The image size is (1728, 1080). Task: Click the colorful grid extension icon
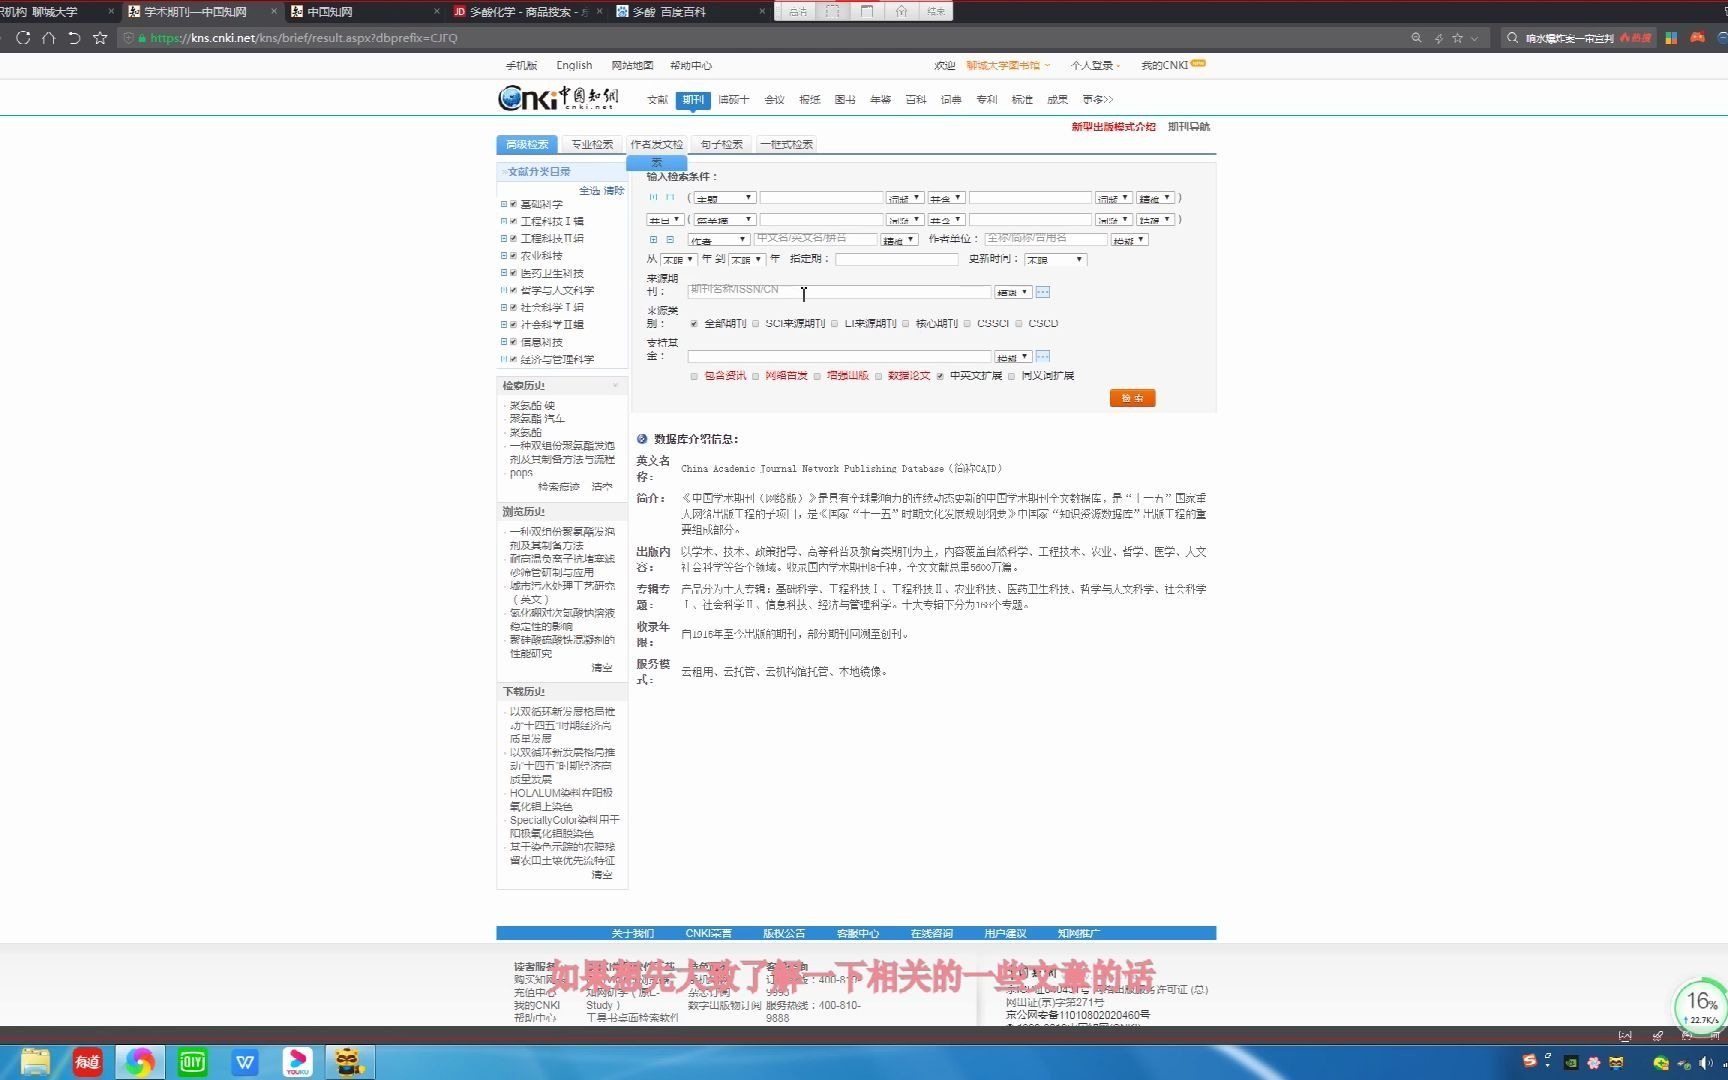1671,38
